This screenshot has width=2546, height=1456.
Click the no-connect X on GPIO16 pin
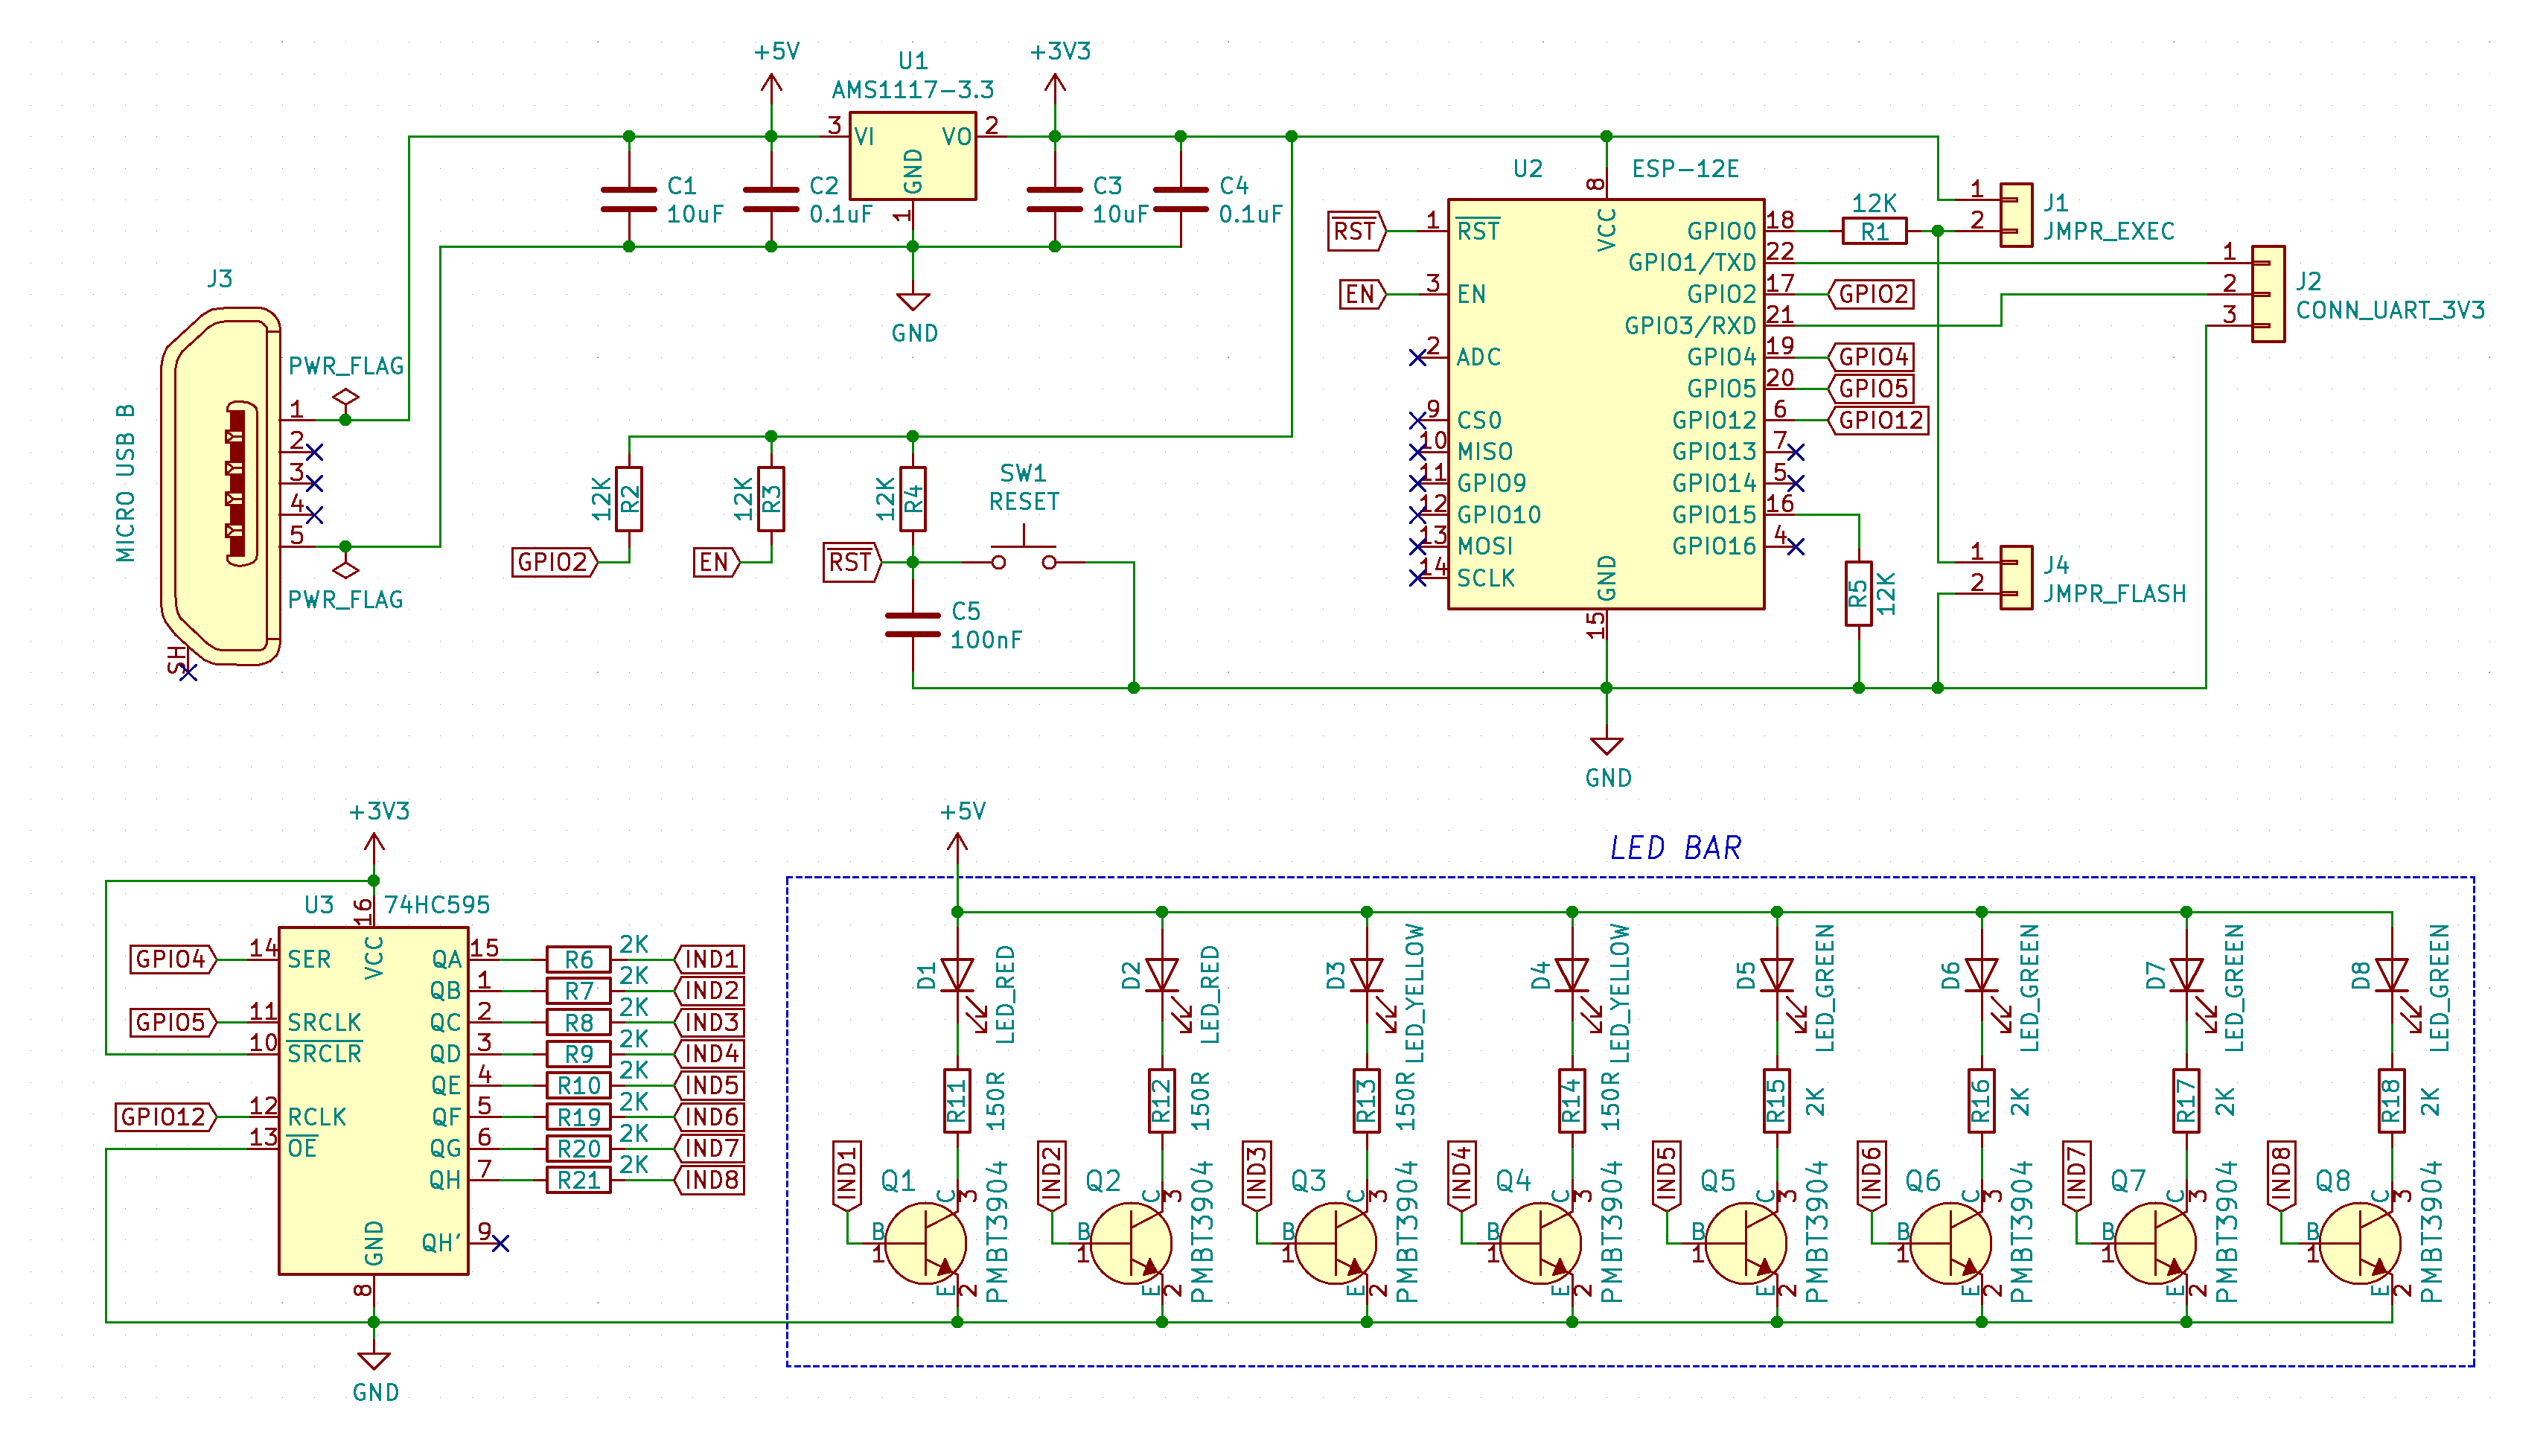(1796, 546)
